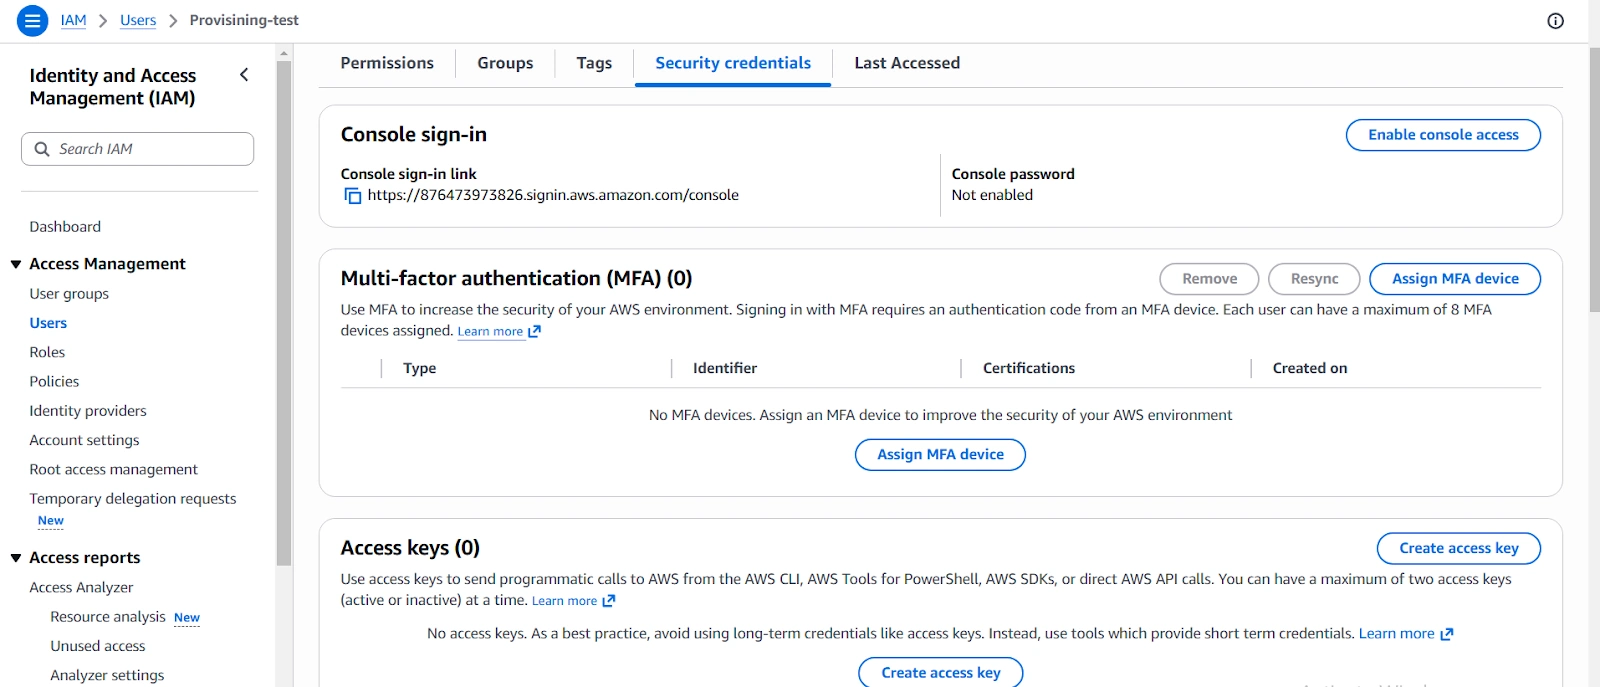Click the Resync MFA button
The image size is (1600, 687).
[1314, 279]
